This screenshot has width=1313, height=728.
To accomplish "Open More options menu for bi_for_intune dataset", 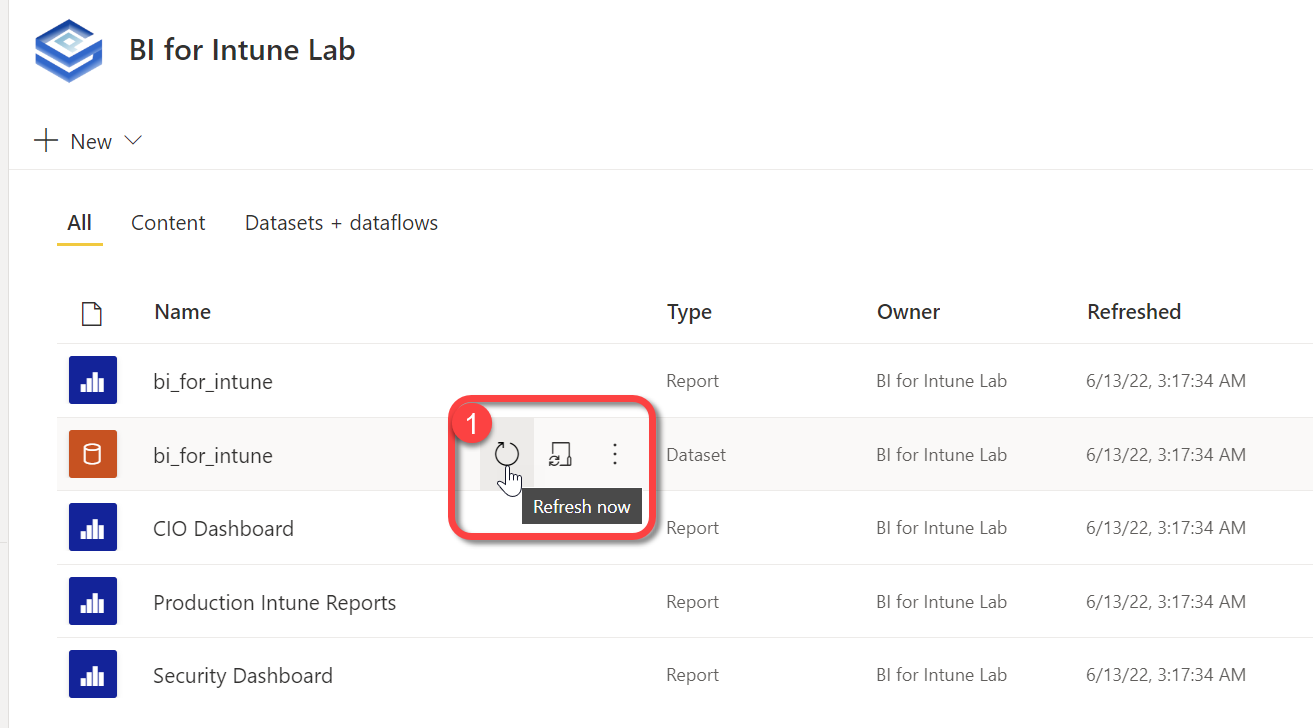I will click(x=615, y=455).
